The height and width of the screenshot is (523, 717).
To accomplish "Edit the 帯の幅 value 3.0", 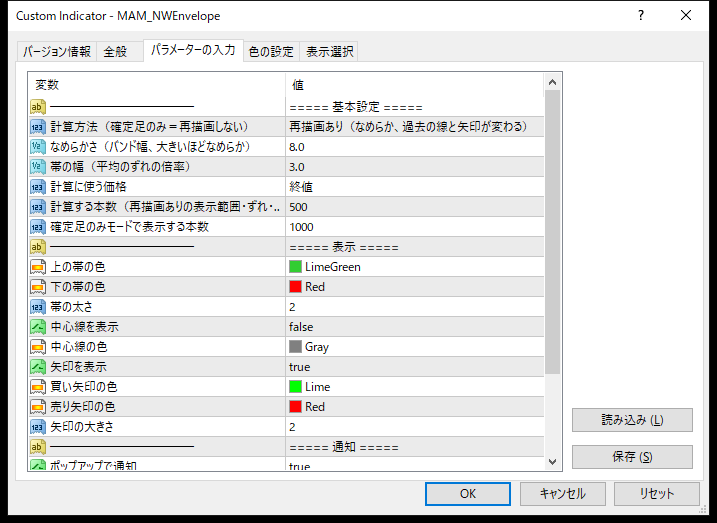I will point(415,167).
